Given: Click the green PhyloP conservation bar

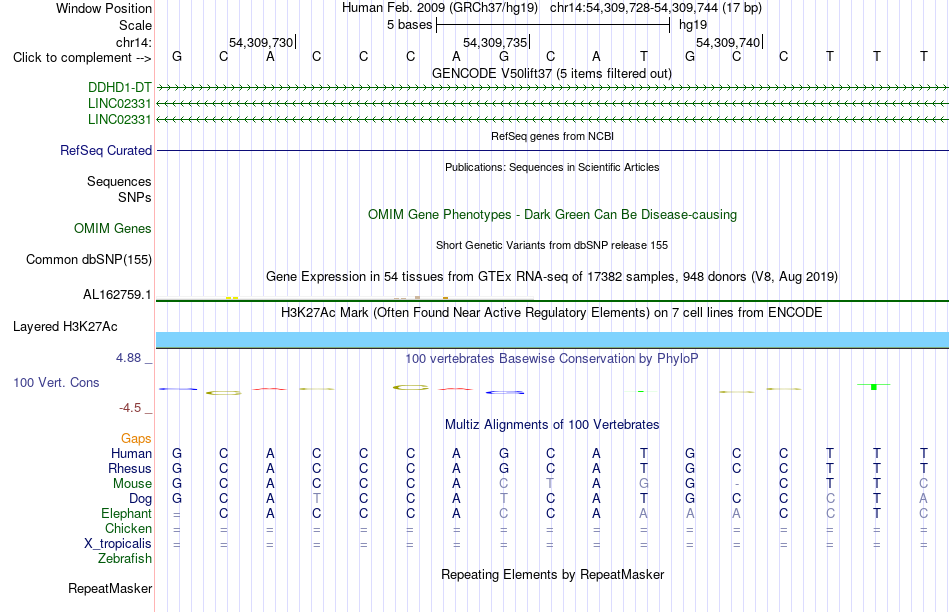Looking at the screenshot, I should [874, 386].
